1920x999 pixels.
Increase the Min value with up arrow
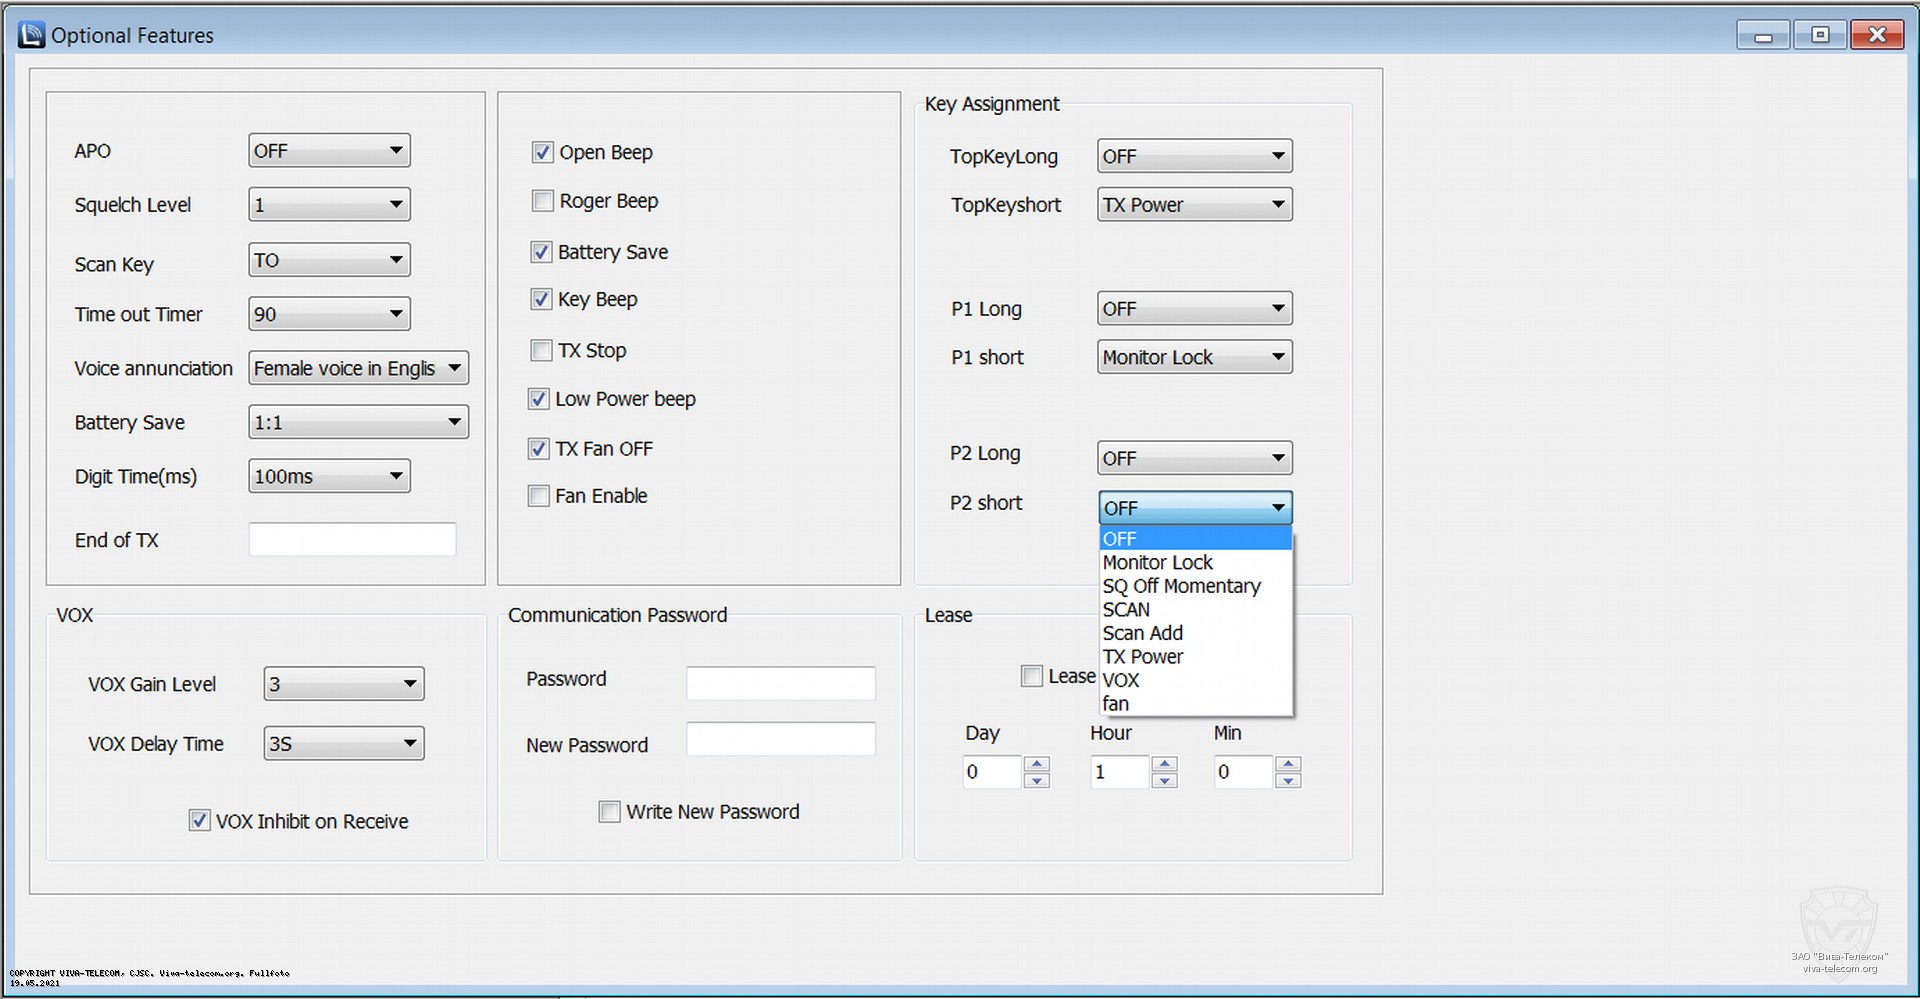coord(1288,764)
